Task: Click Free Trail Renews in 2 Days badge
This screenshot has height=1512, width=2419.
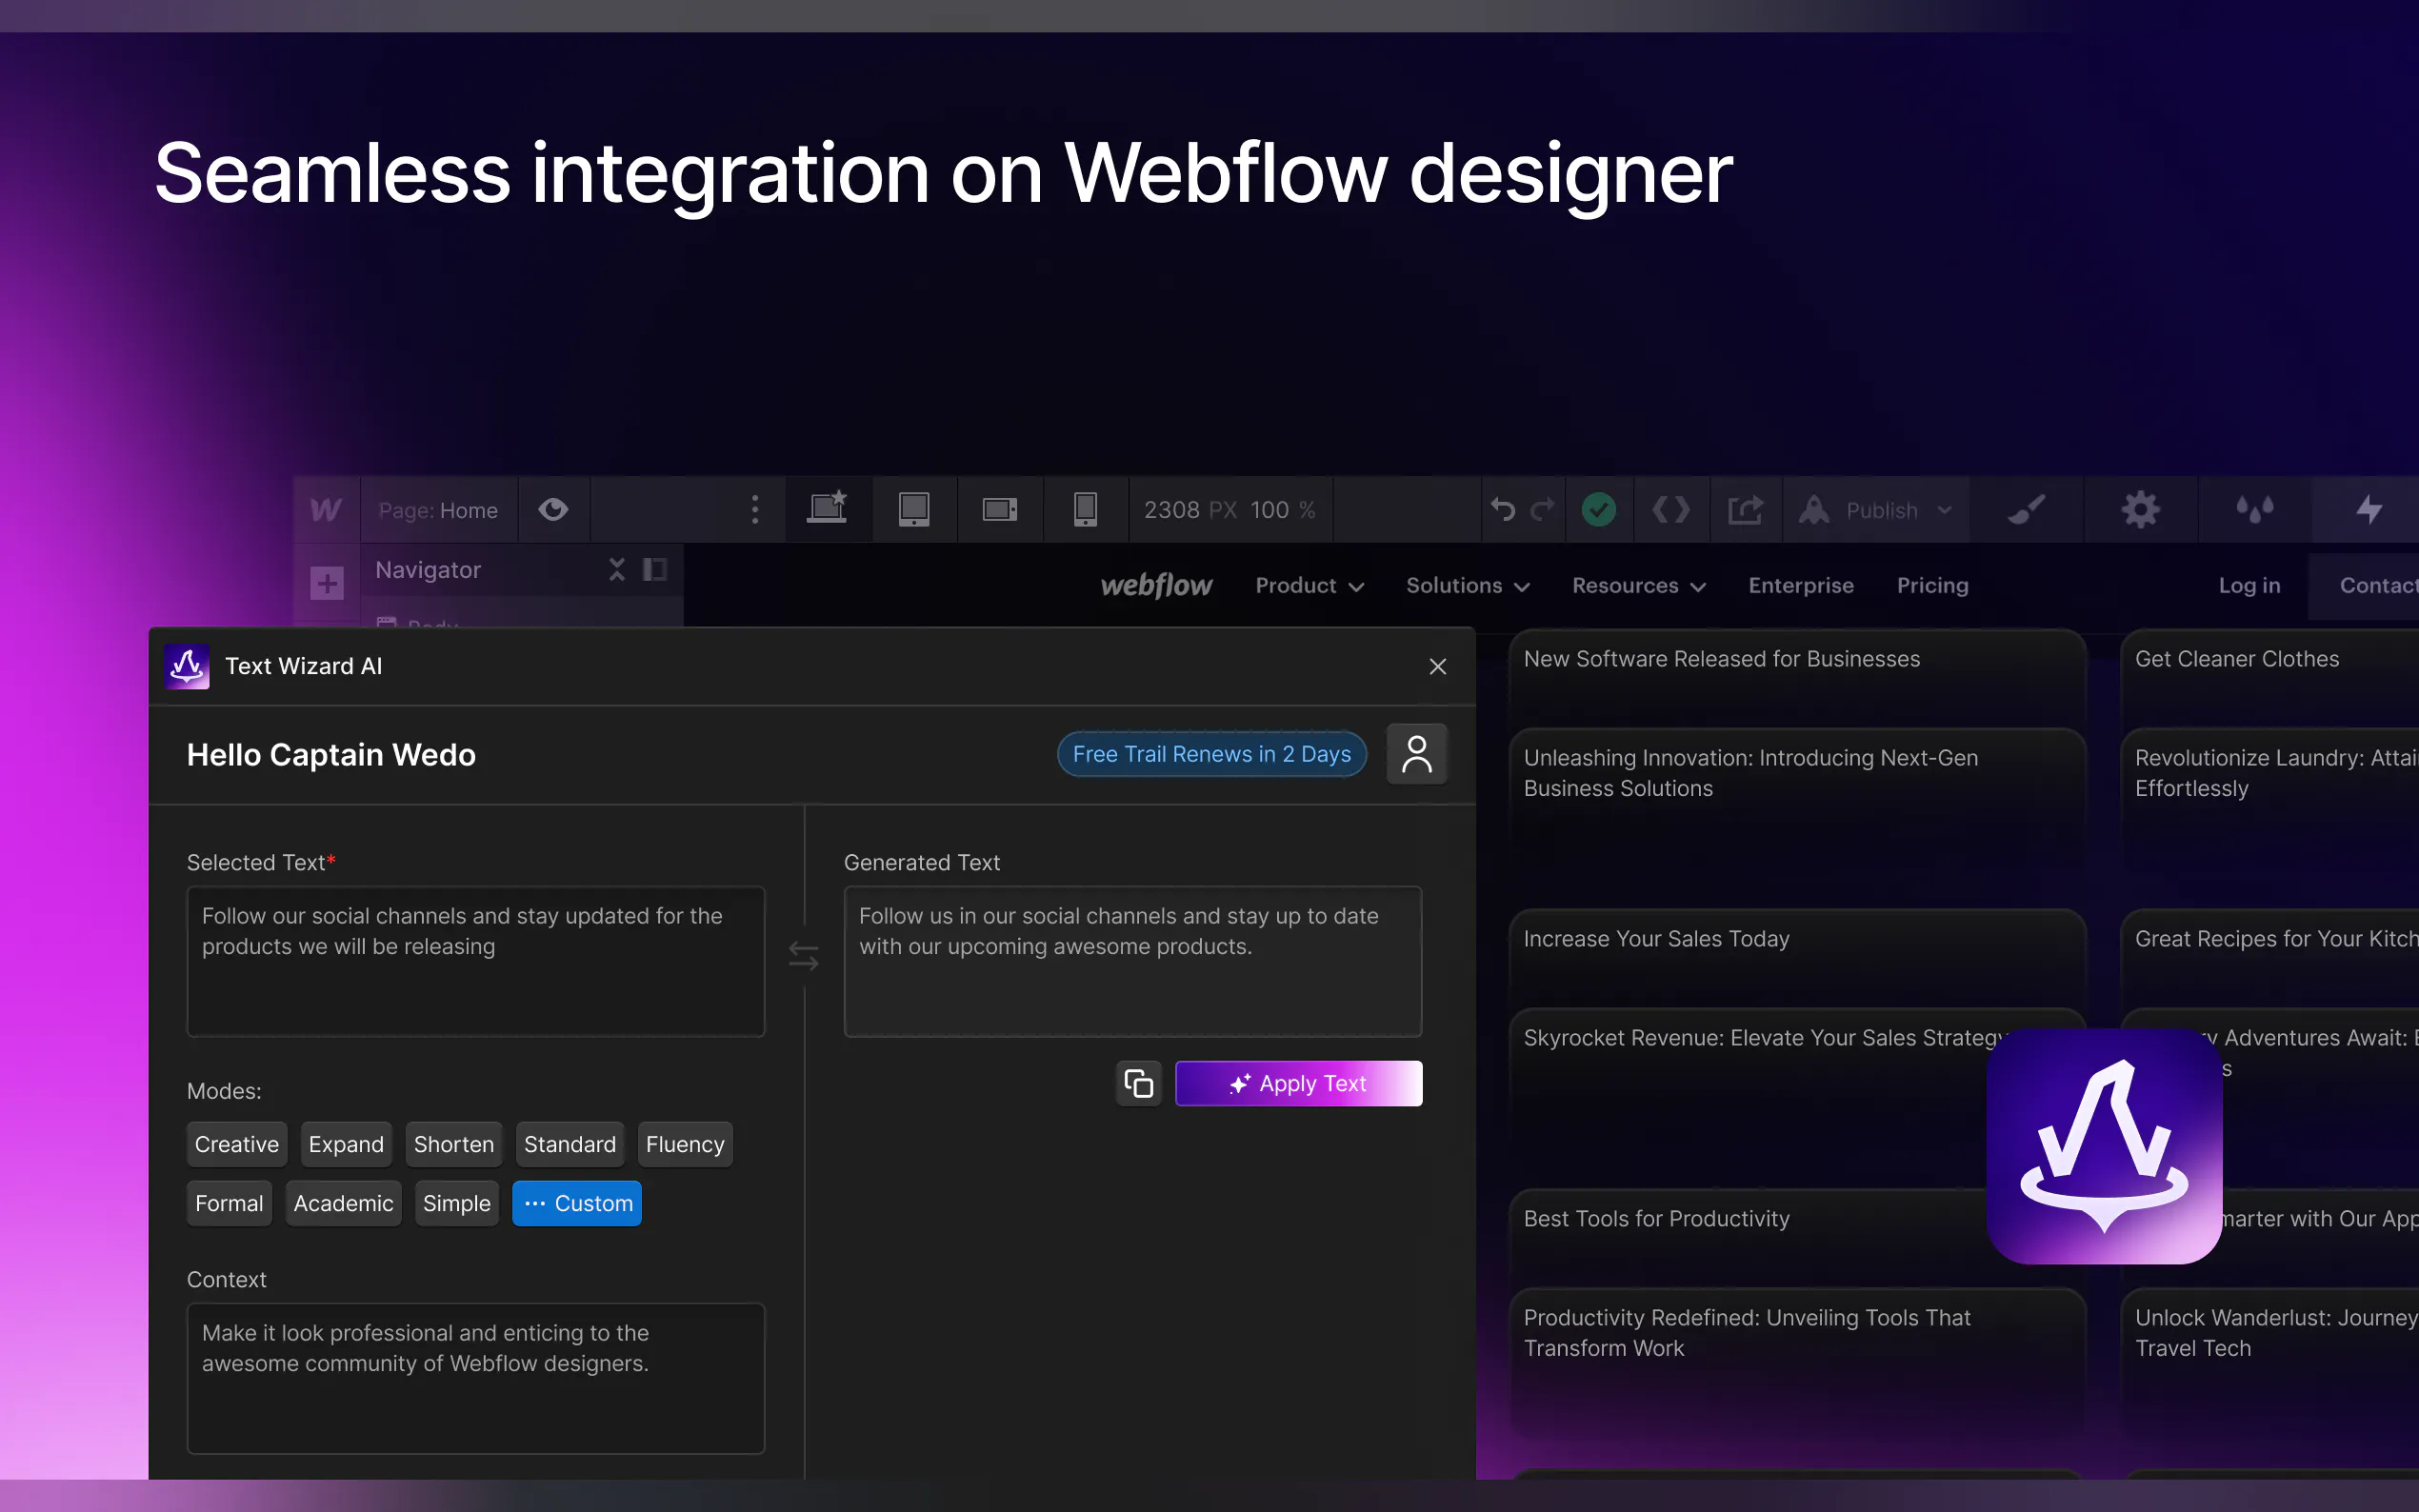Action: pyautogui.click(x=1212, y=754)
